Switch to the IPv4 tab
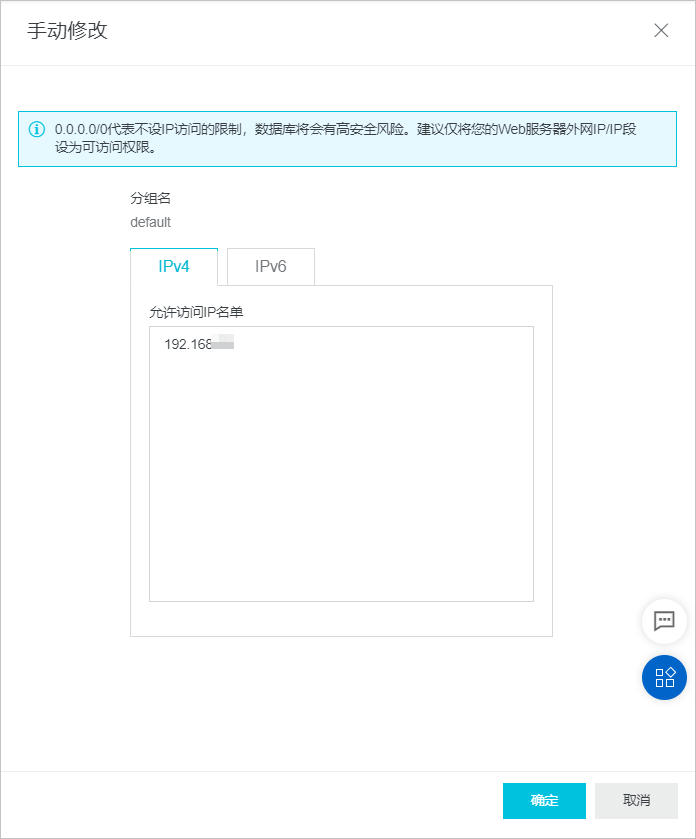696x839 pixels. (x=174, y=266)
